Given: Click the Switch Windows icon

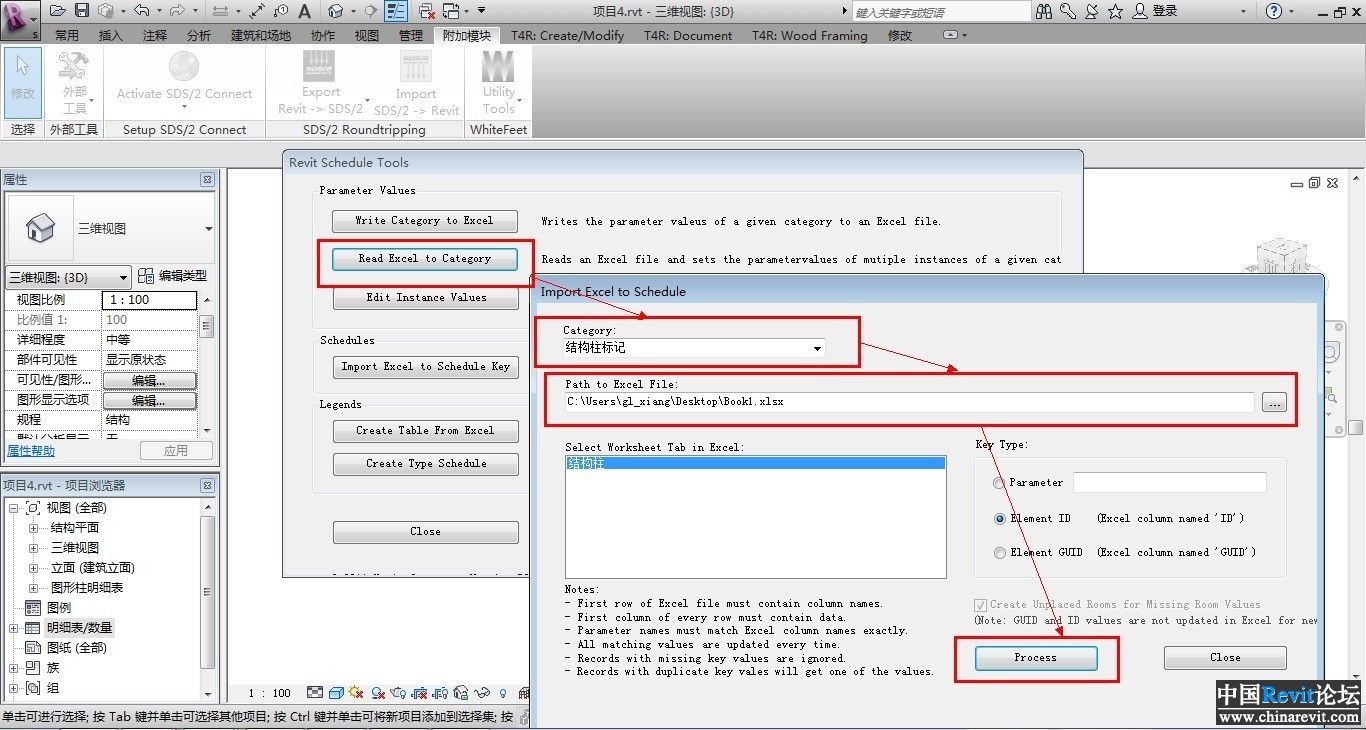Looking at the screenshot, I should pos(452,11).
